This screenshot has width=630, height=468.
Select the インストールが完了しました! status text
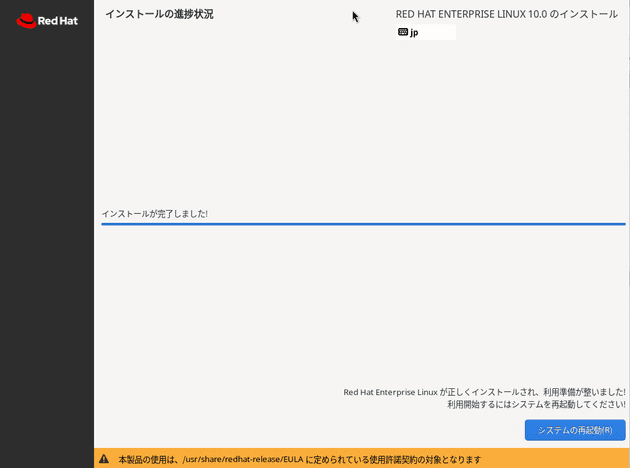click(155, 214)
